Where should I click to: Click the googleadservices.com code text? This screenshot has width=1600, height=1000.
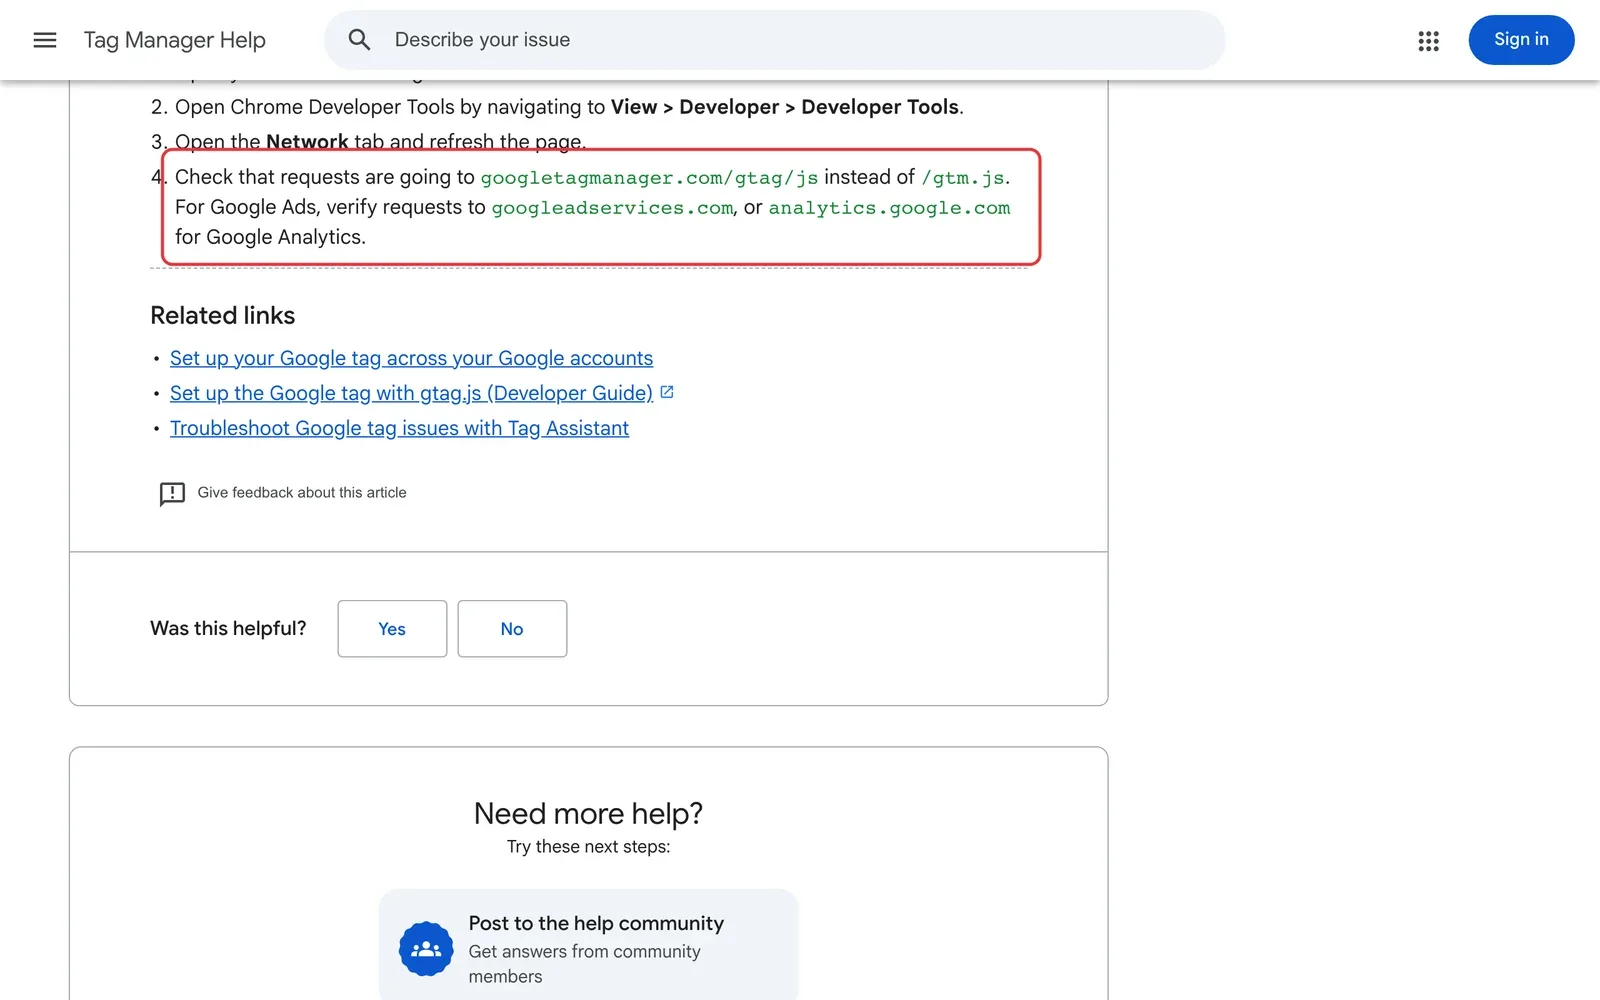(612, 208)
